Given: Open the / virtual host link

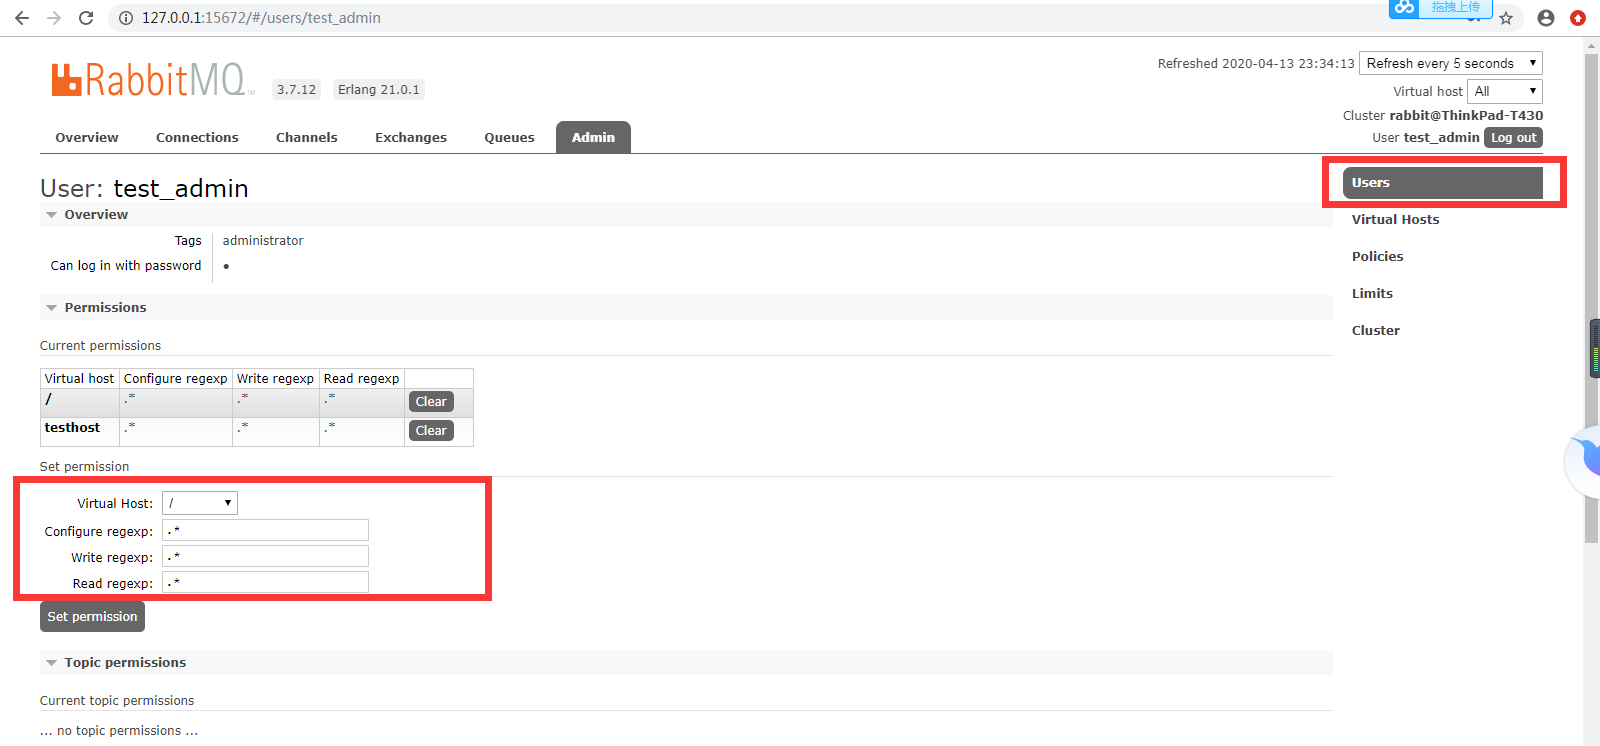Looking at the screenshot, I should point(48,399).
